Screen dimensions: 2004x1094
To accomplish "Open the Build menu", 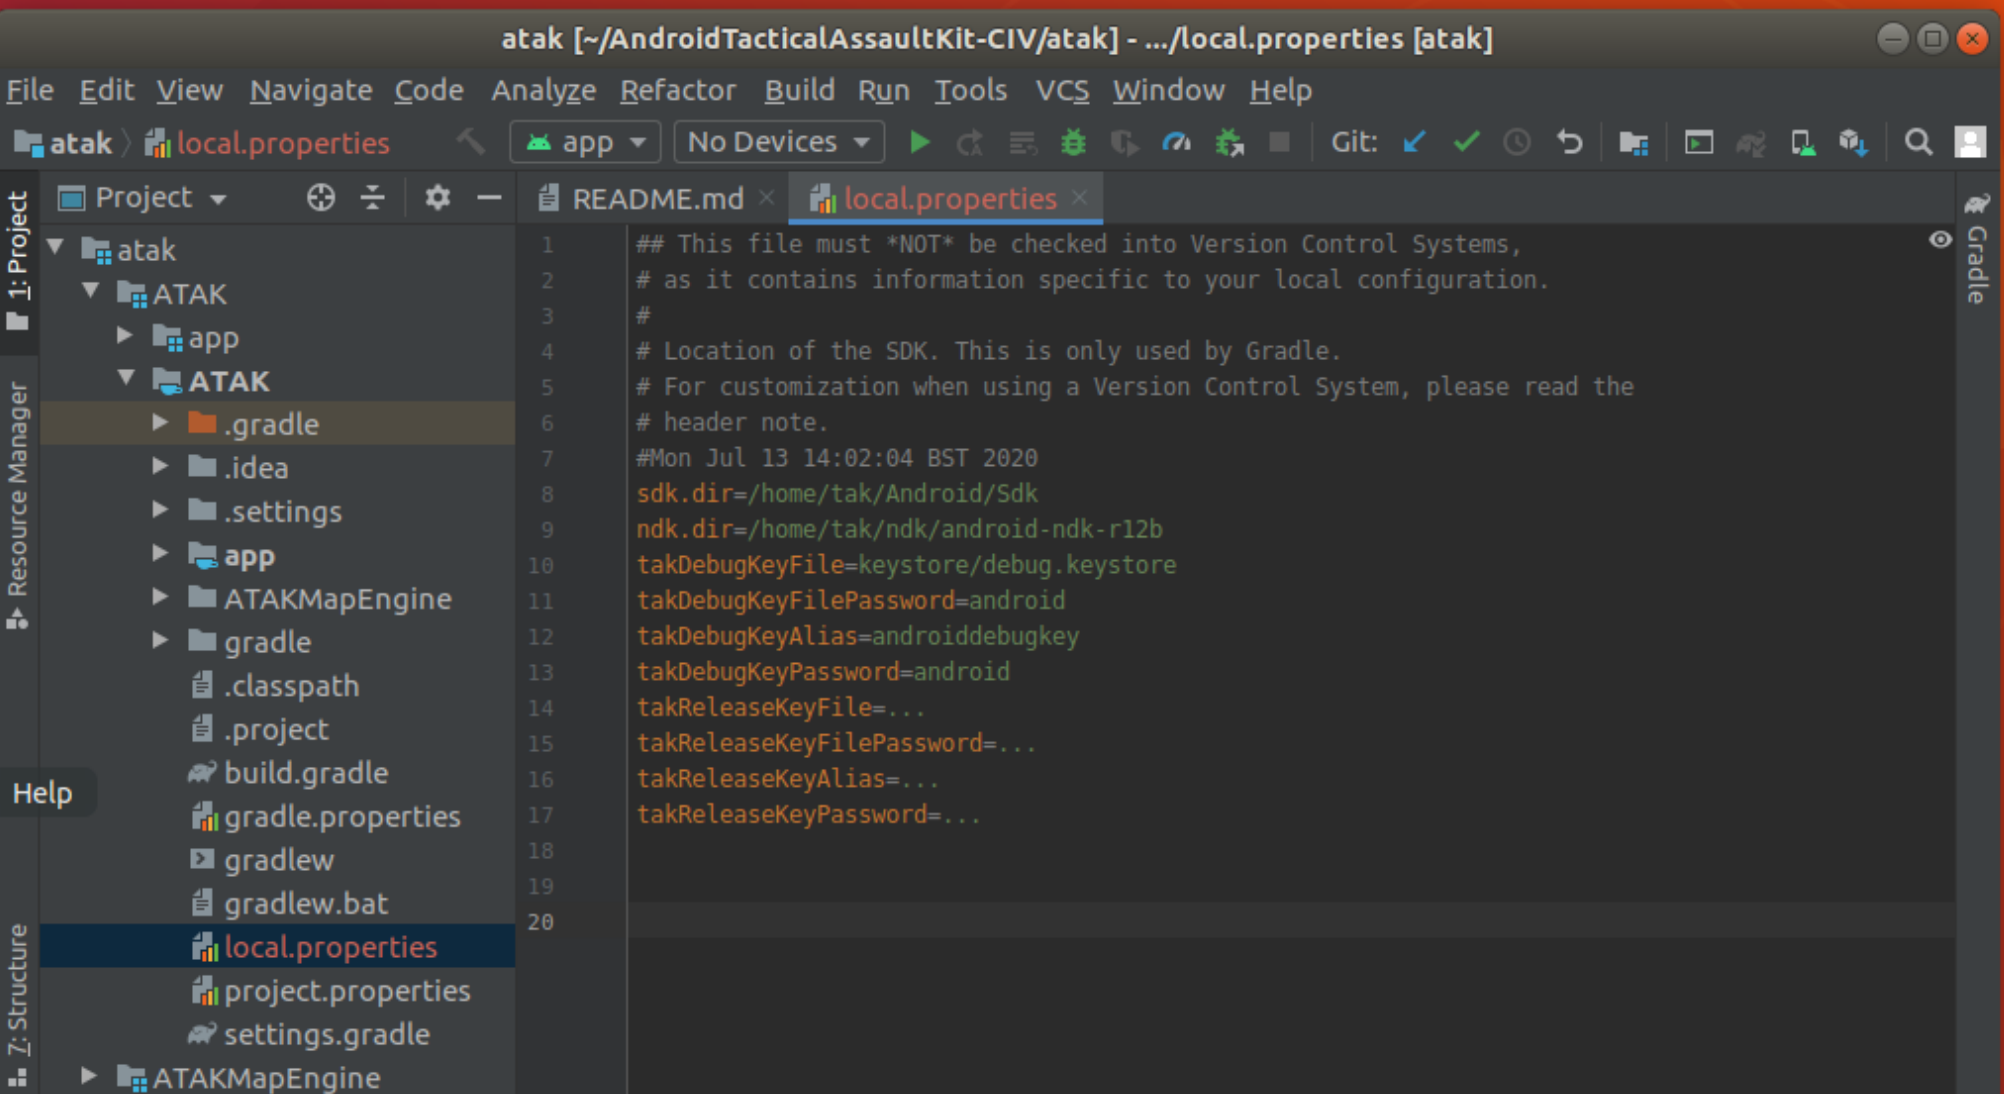I will tap(799, 90).
